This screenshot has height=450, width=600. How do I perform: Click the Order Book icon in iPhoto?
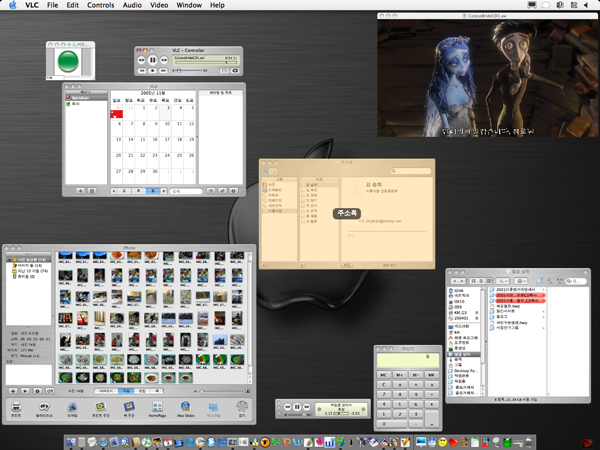tap(129, 408)
